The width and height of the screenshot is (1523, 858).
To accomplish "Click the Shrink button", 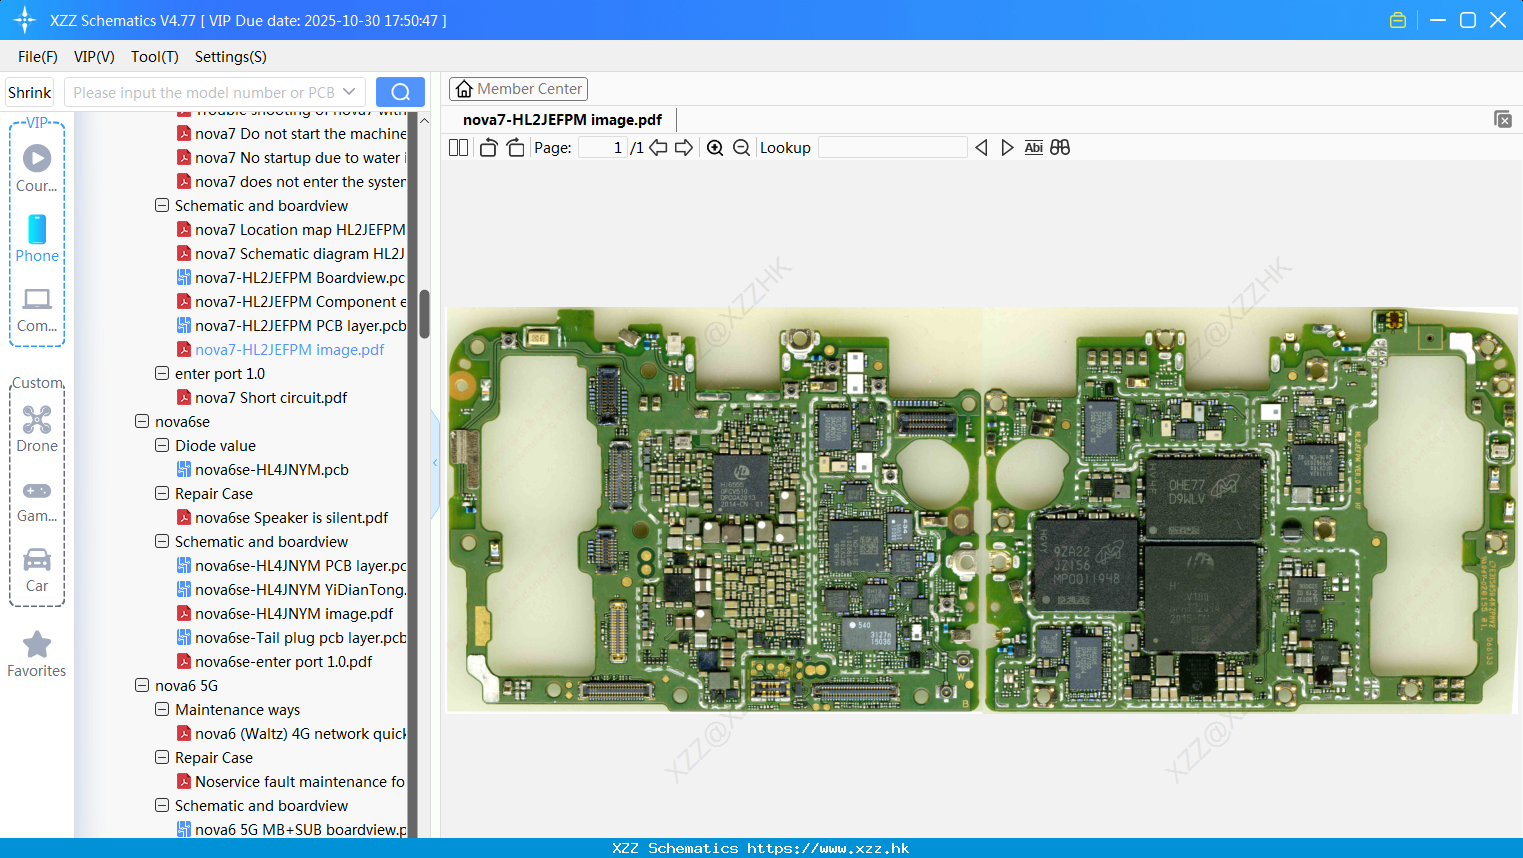I will click(30, 92).
